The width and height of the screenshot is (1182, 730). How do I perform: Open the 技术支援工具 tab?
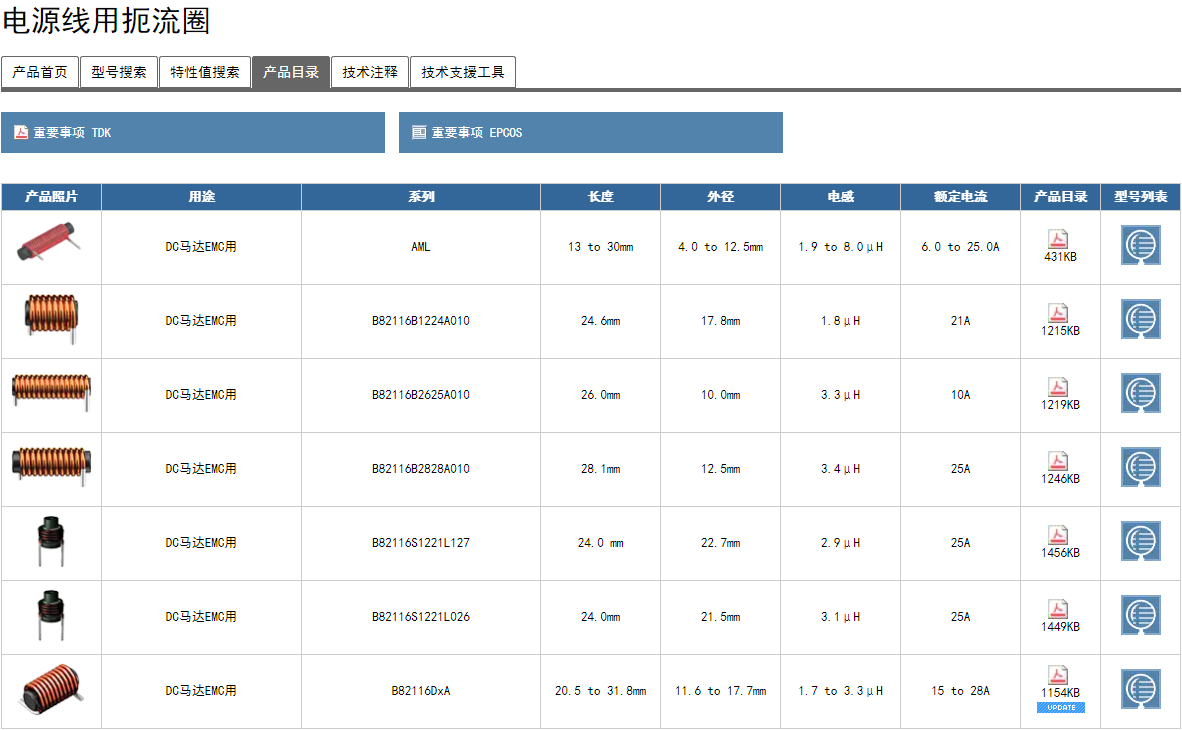(462, 72)
